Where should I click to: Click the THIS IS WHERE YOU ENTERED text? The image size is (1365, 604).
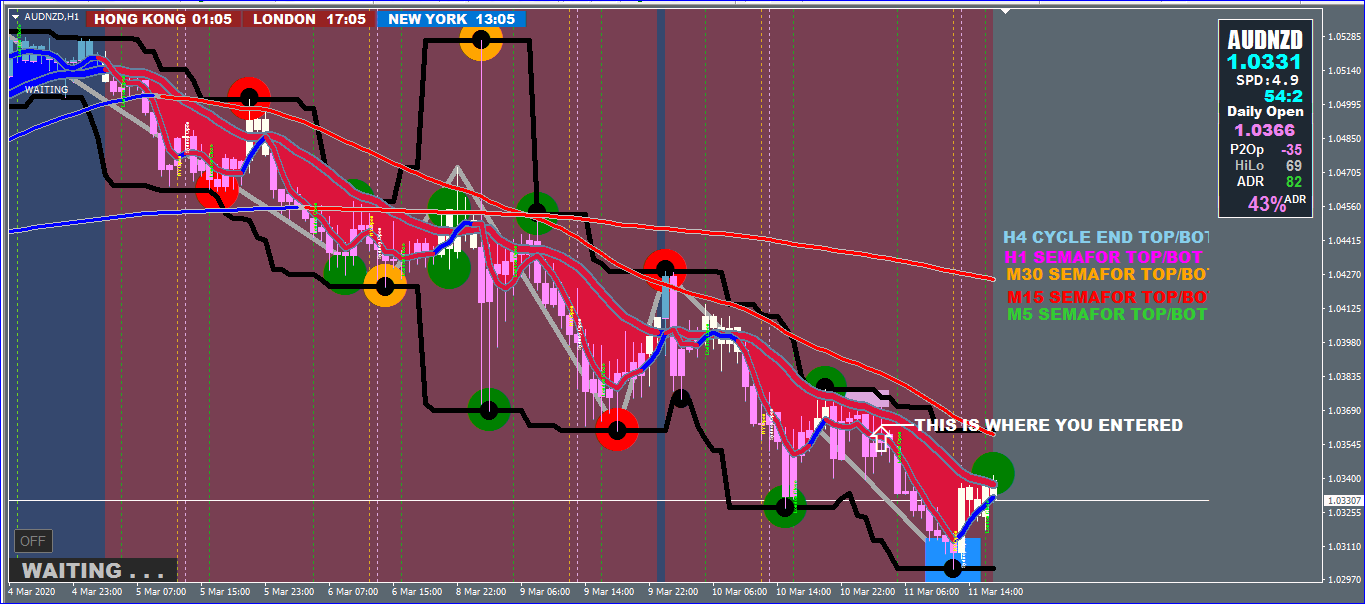click(x=1048, y=425)
